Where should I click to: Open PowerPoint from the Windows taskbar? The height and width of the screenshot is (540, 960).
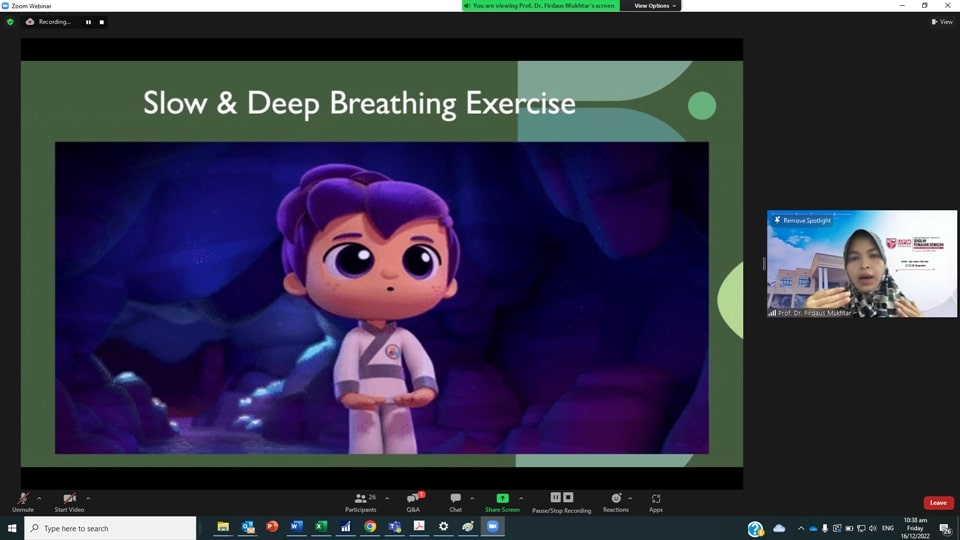[x=272, y=527]
